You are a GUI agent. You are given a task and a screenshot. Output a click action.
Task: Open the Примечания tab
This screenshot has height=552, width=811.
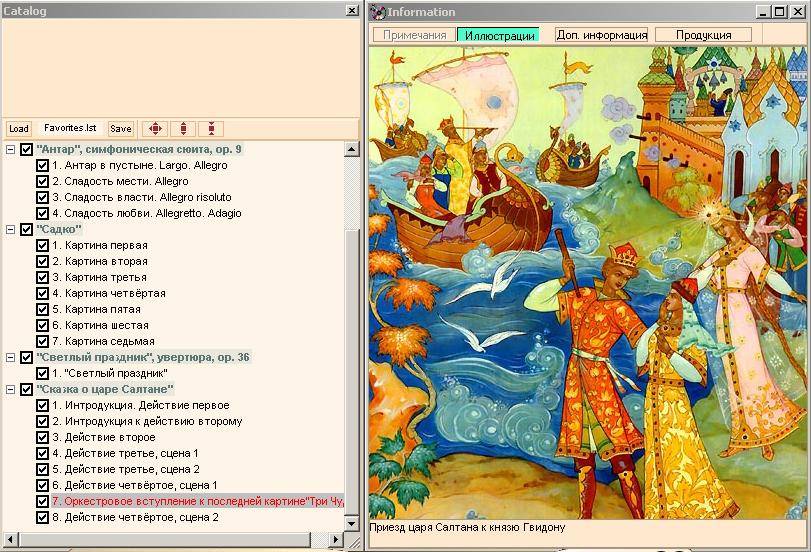[414, 35]
